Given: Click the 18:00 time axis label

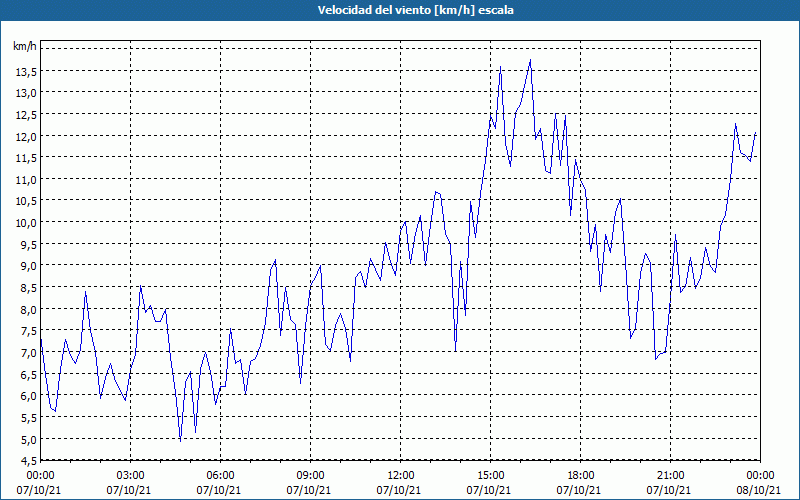Looking at the screenshot, I should (x=581, y=476).
